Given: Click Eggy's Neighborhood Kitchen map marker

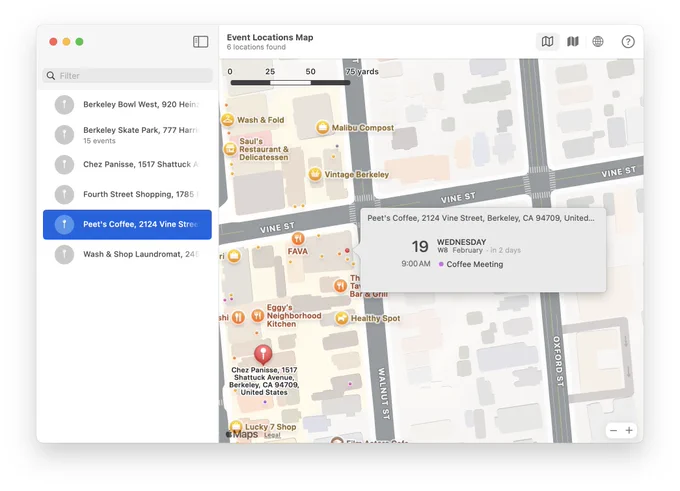Looking at the screenshot, I should pyautogui.click(x=258, y=316).
